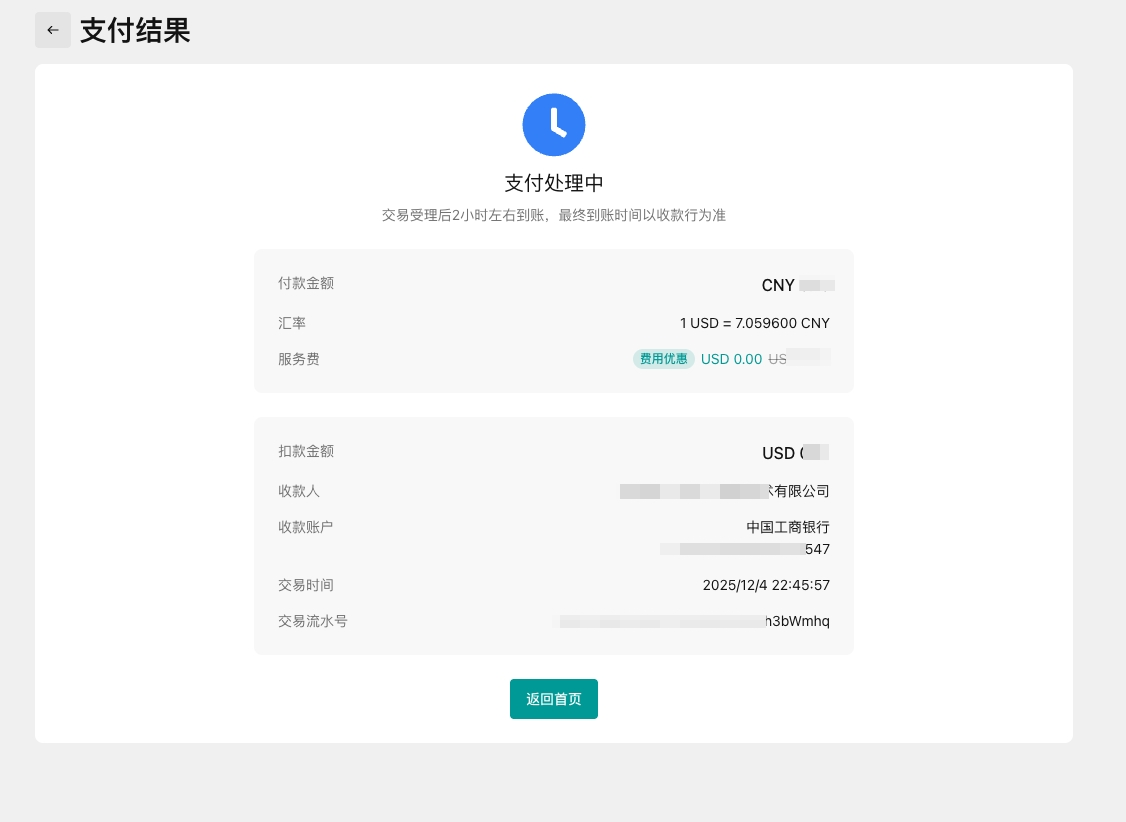The image size is (1126, 822).
Task: Click the transaction time 2025/12/4 22:45:57
Action: coord(766,585)
